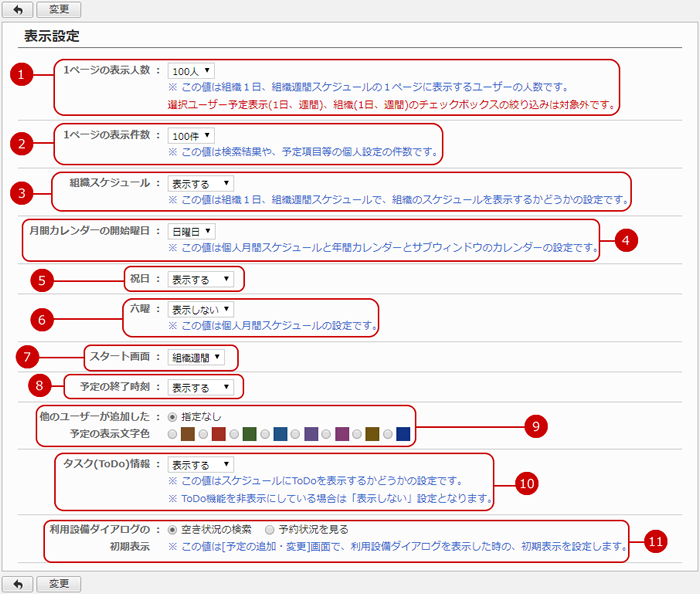The width and height of the screenshot is (700, 594).
Task: Select the radio button for the olive text color
Action: coord(357,434)
